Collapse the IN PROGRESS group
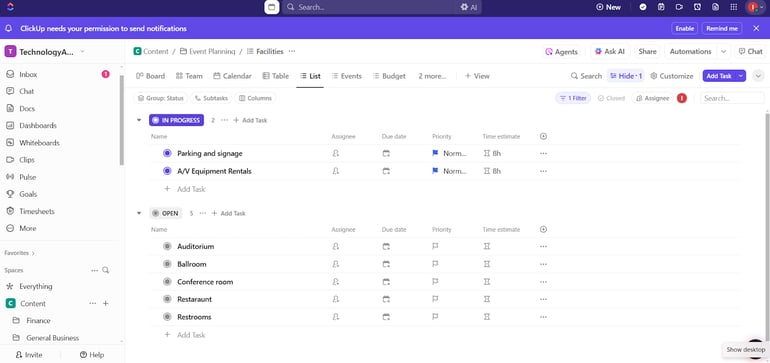Screen dimensions: 770x363 [x=139, y=120]
